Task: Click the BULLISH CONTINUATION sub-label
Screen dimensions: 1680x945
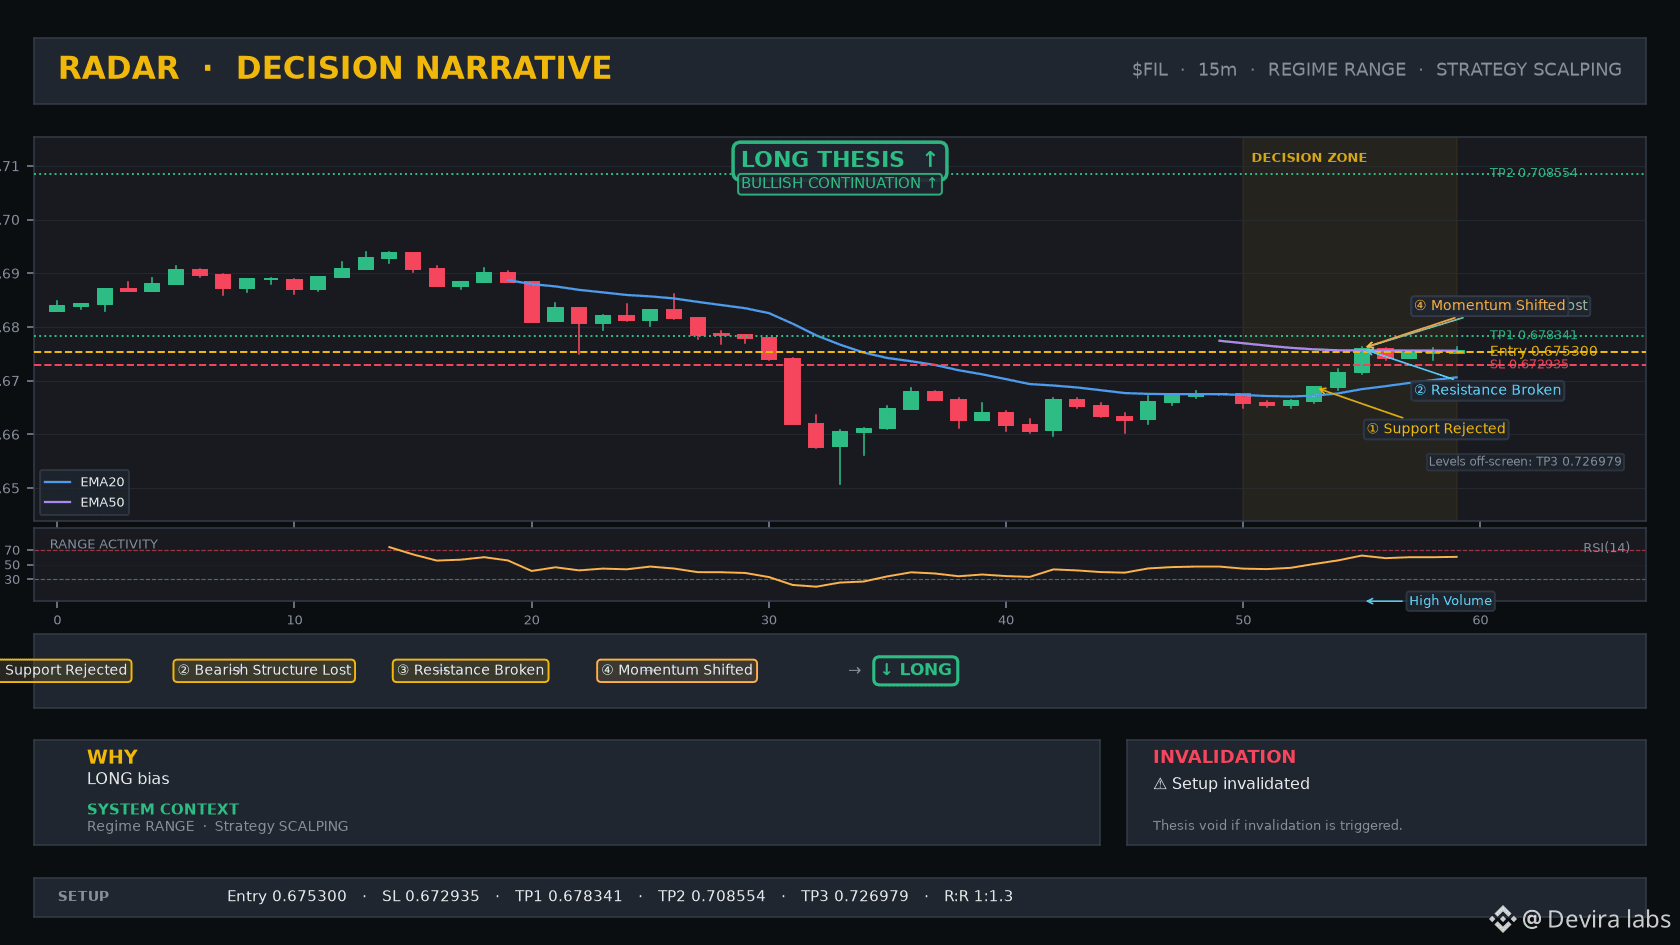Action: click(x=839, y=184)
